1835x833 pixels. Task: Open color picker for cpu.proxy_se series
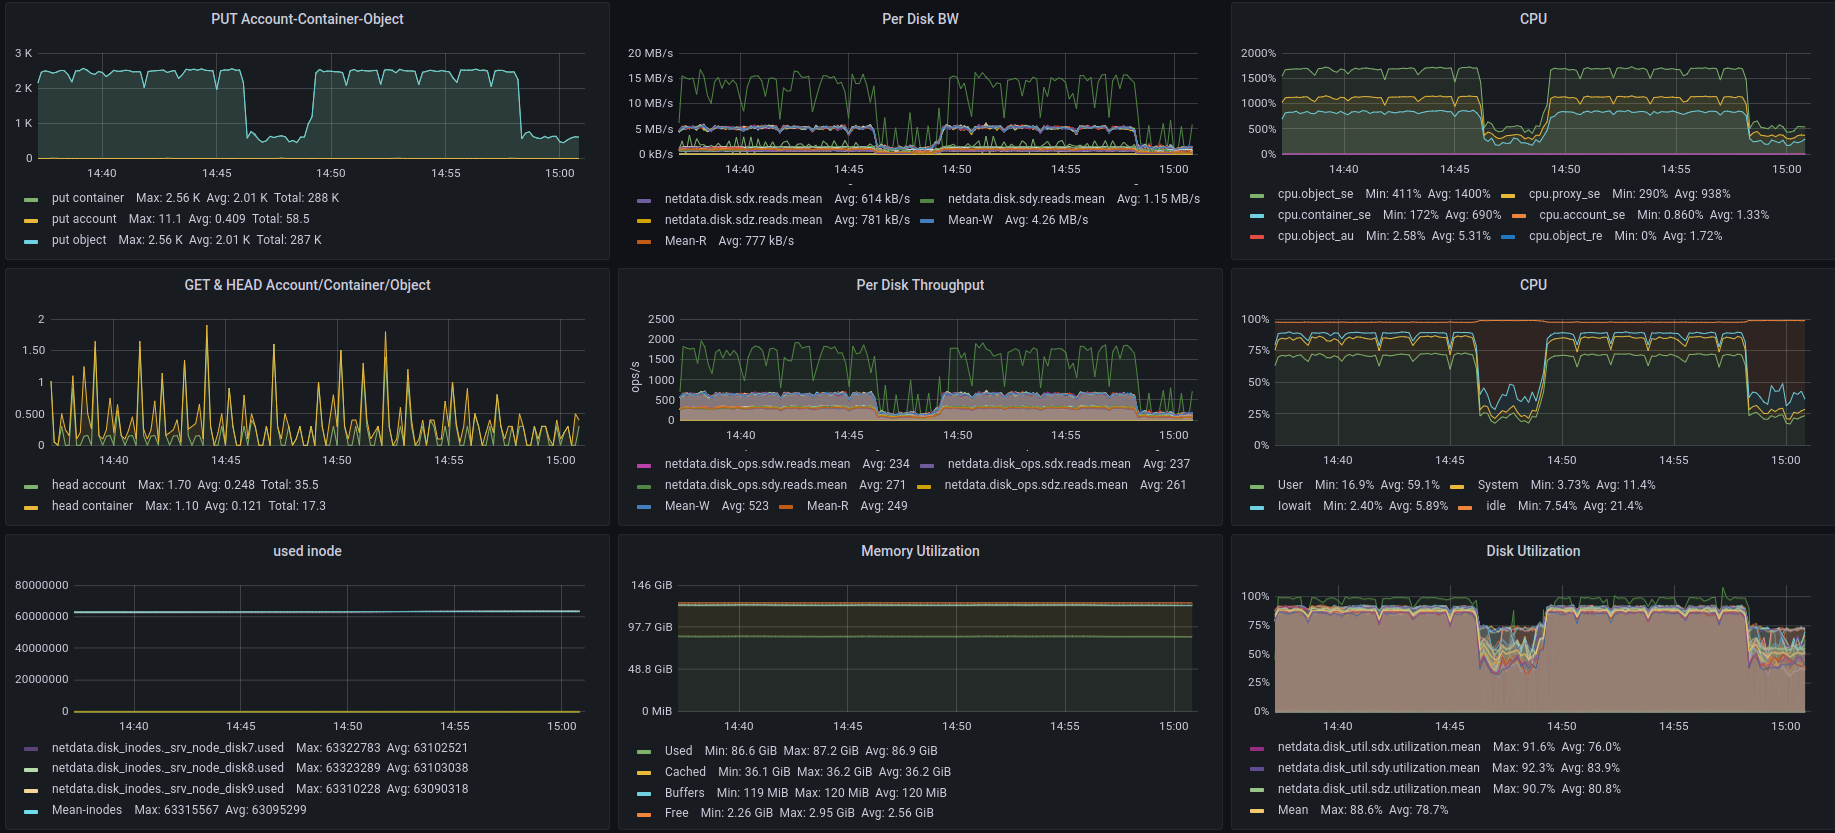pyautogui.click(x=1508, y=195)
